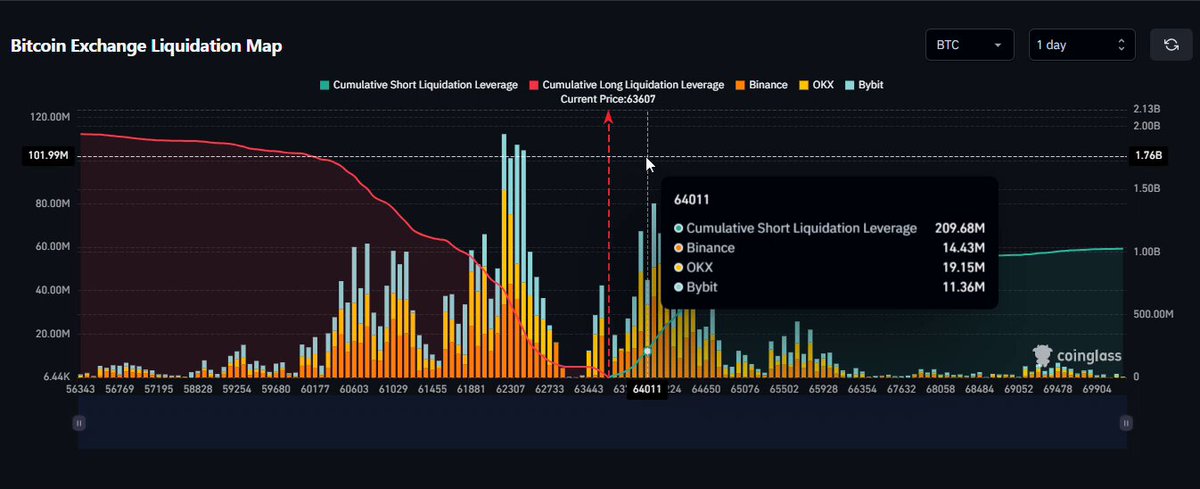Screen dimensions: 1200x489
Task: Click the right zoom slider handle
Action: click(1126, 423)
